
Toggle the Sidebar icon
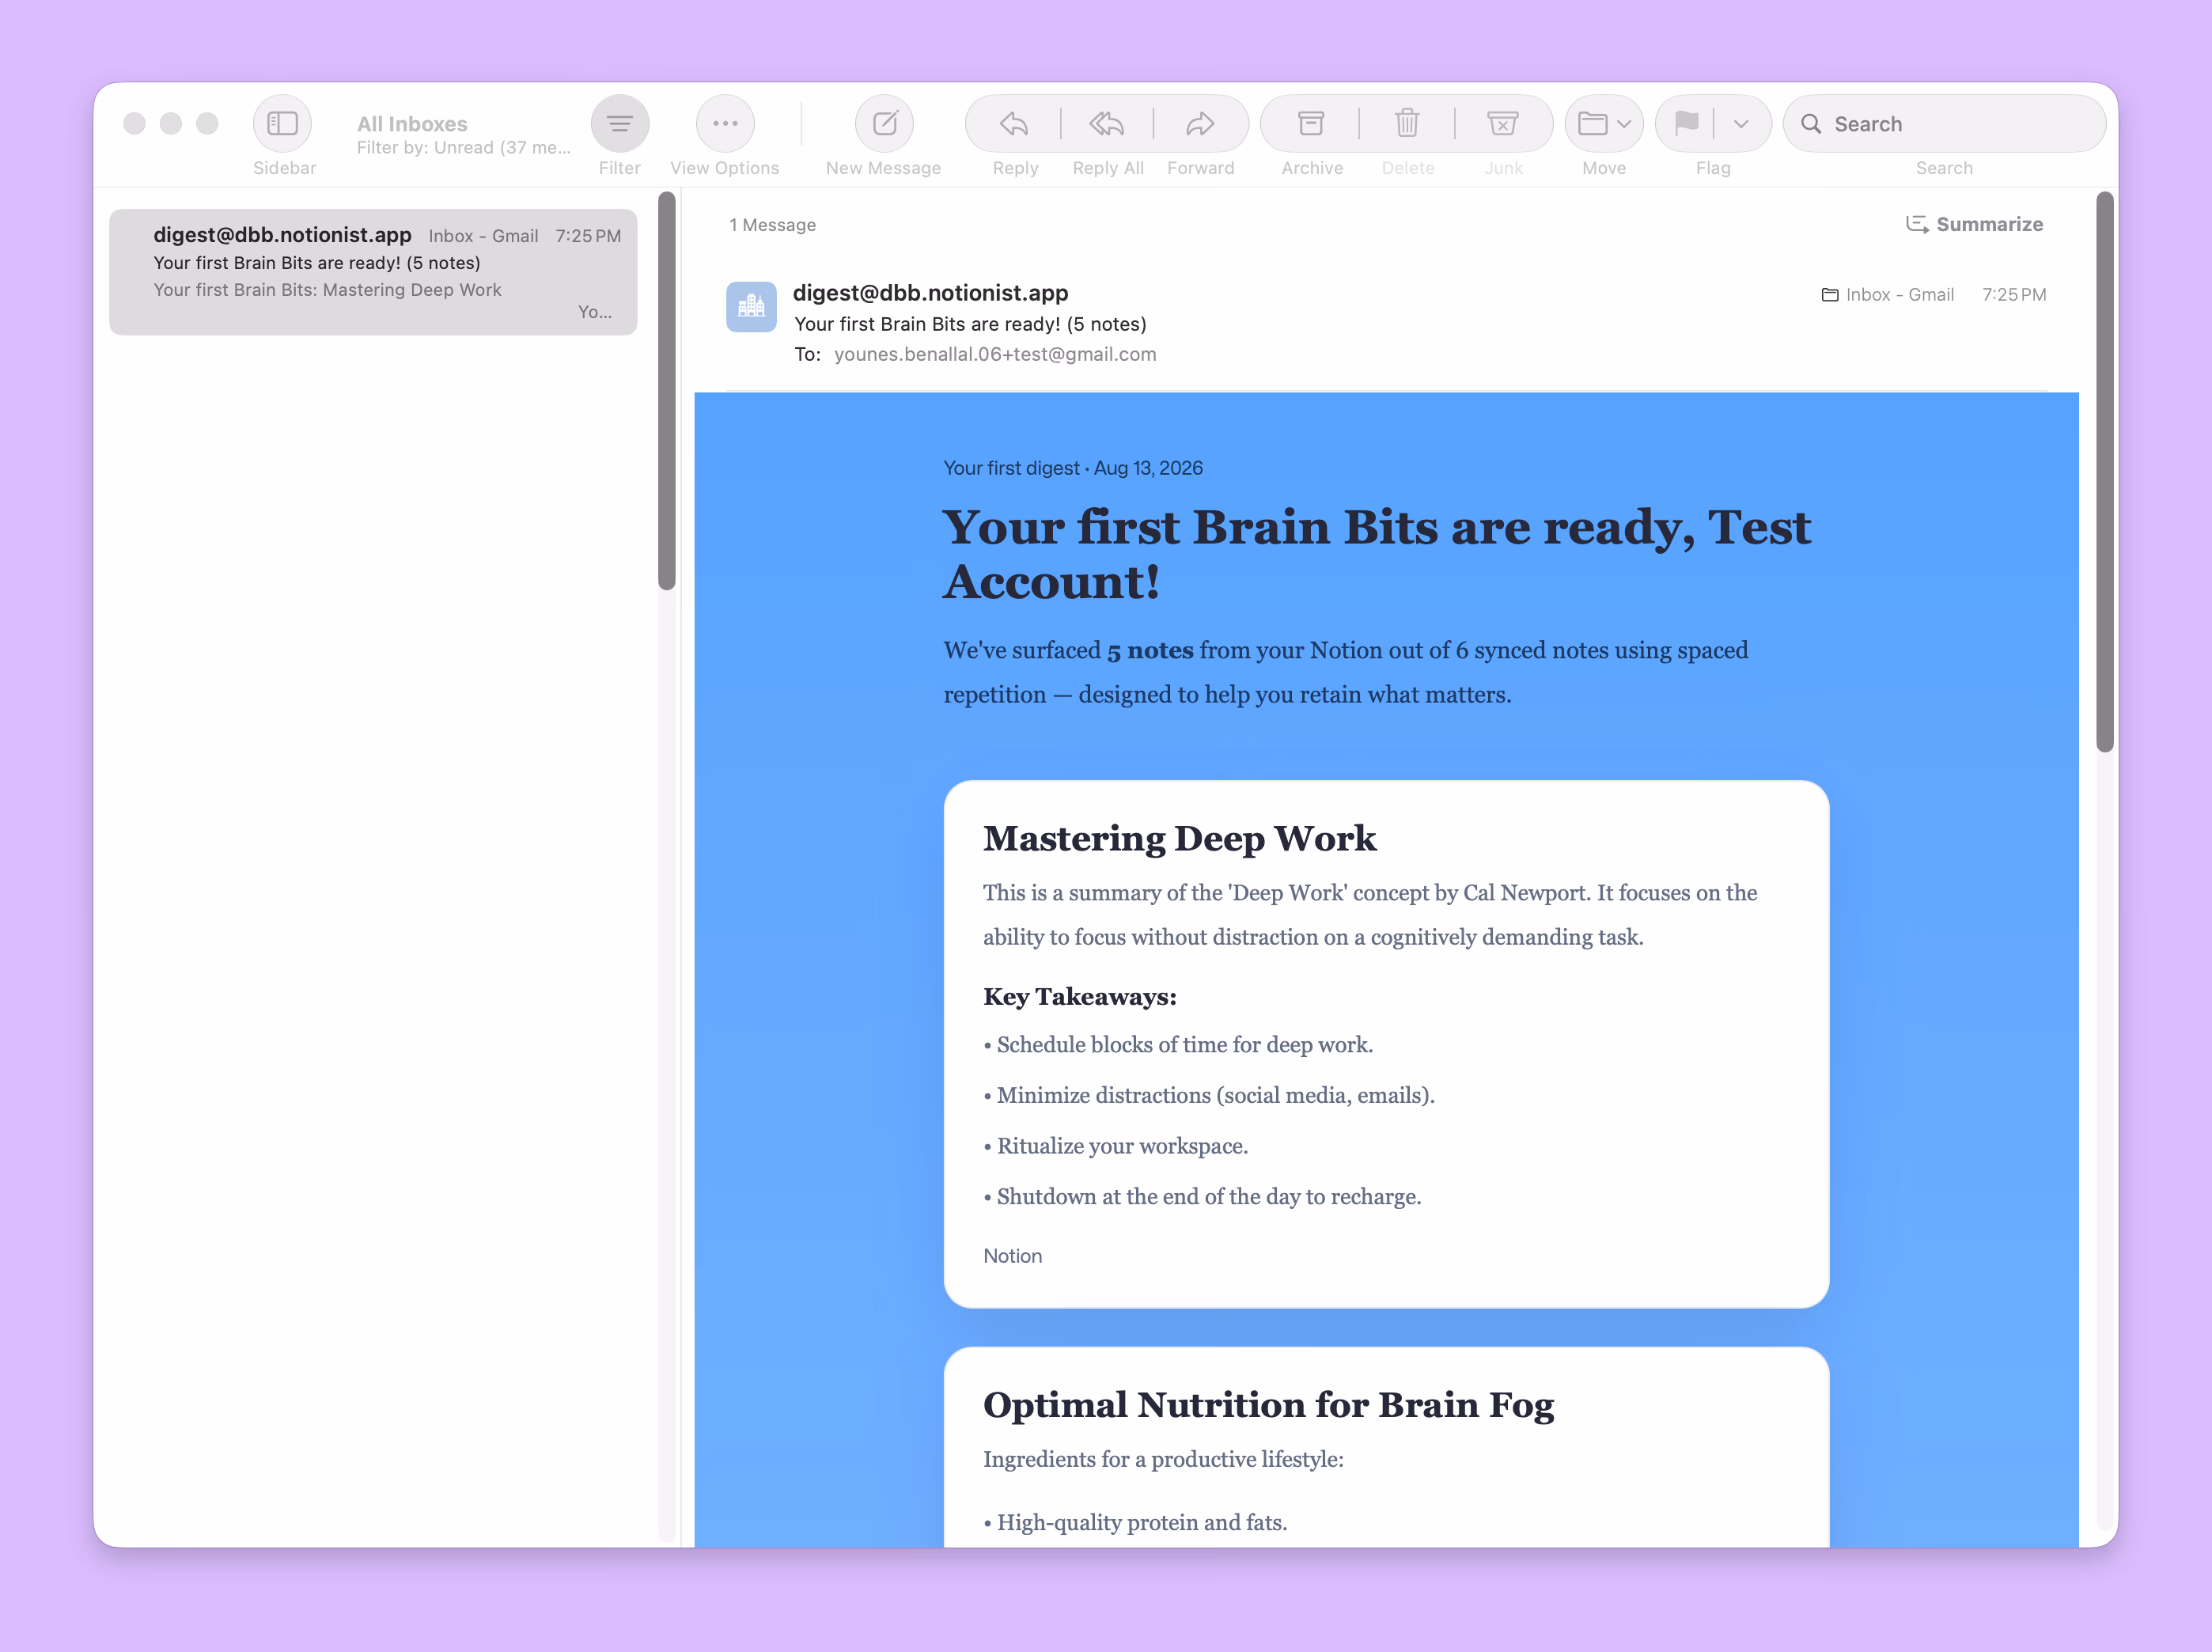pyautogui.click(x=283, y=124)
